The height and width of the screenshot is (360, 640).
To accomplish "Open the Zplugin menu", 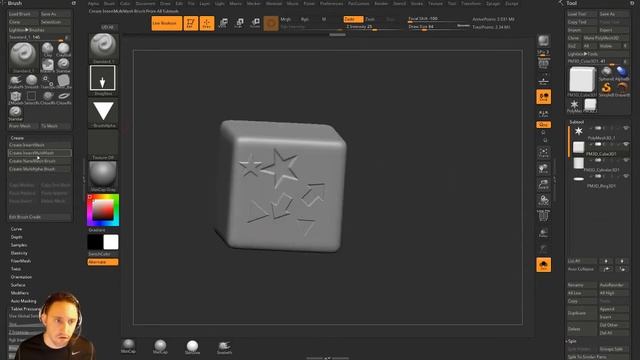I will [493, 3].
